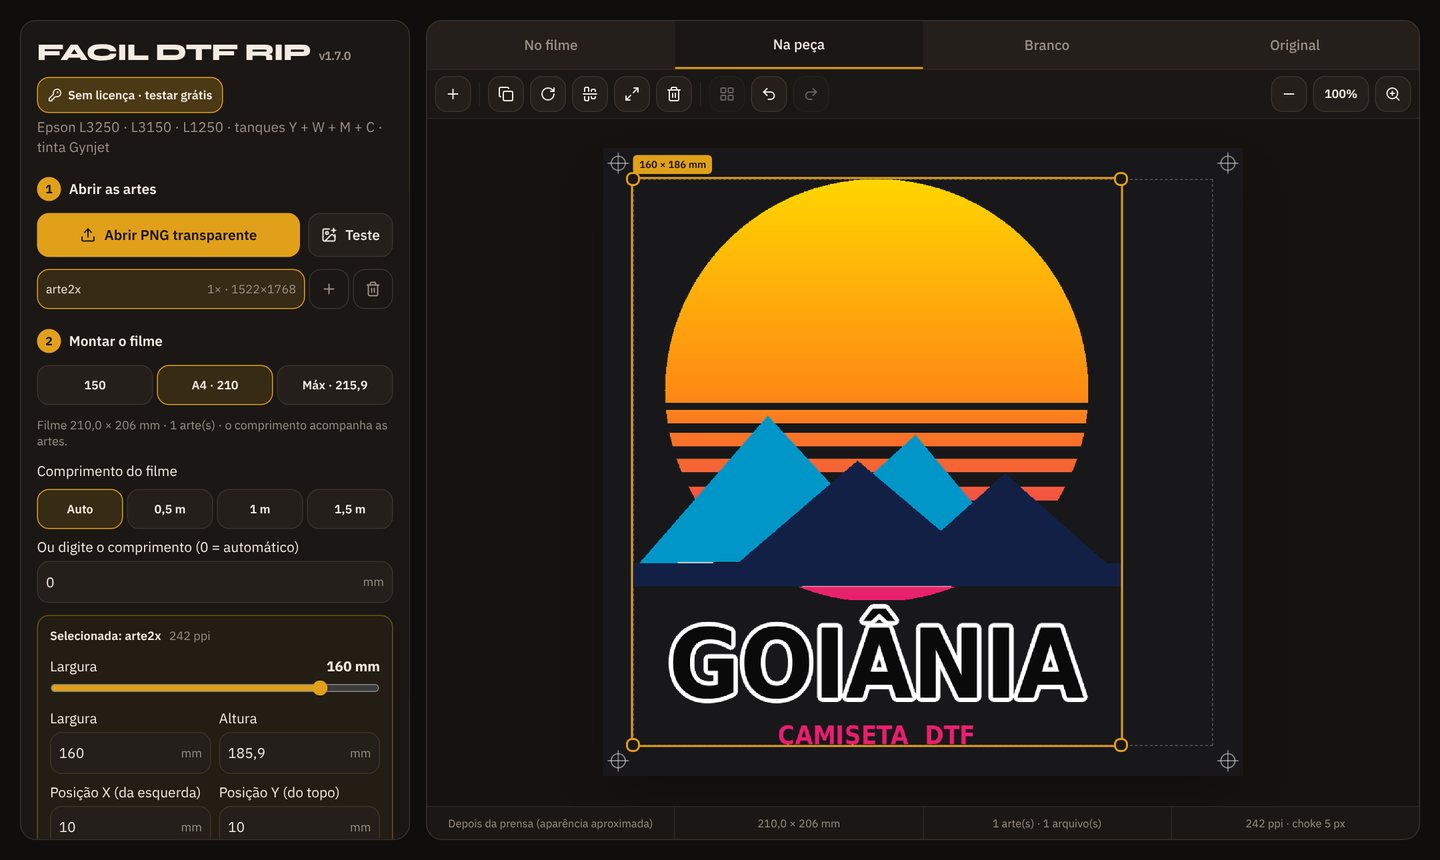The height and width of the screenshot is (860, 1440).
Task: Click Abrir PNG transparente button
Action: (168, 235)
